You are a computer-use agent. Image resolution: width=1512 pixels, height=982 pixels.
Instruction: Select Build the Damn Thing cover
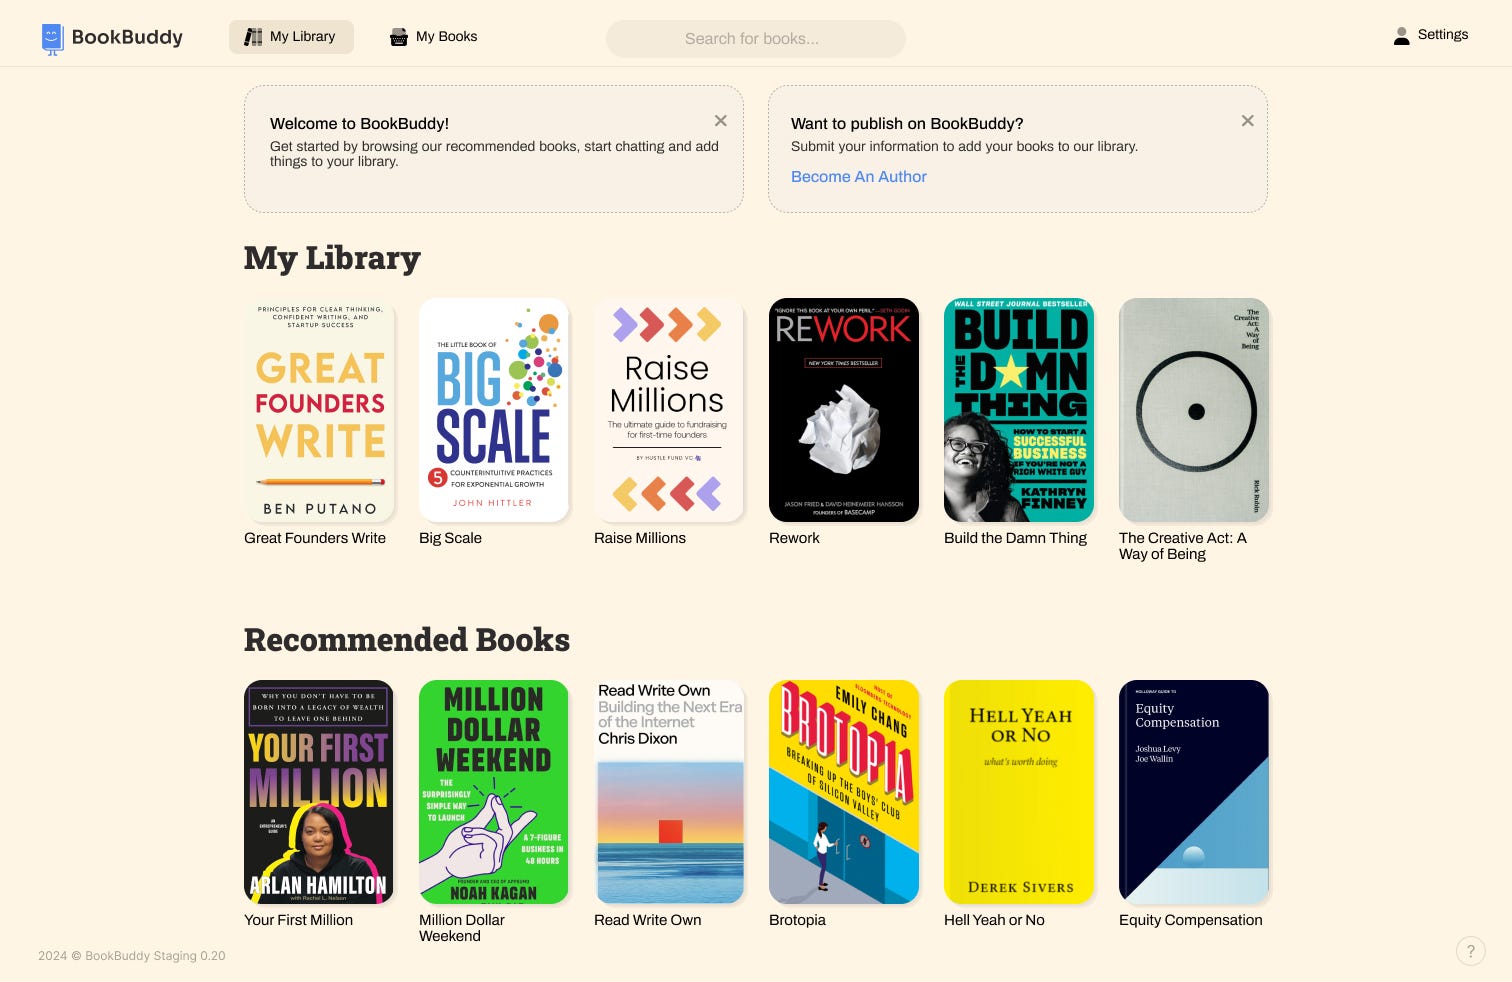click(1019, 410)
